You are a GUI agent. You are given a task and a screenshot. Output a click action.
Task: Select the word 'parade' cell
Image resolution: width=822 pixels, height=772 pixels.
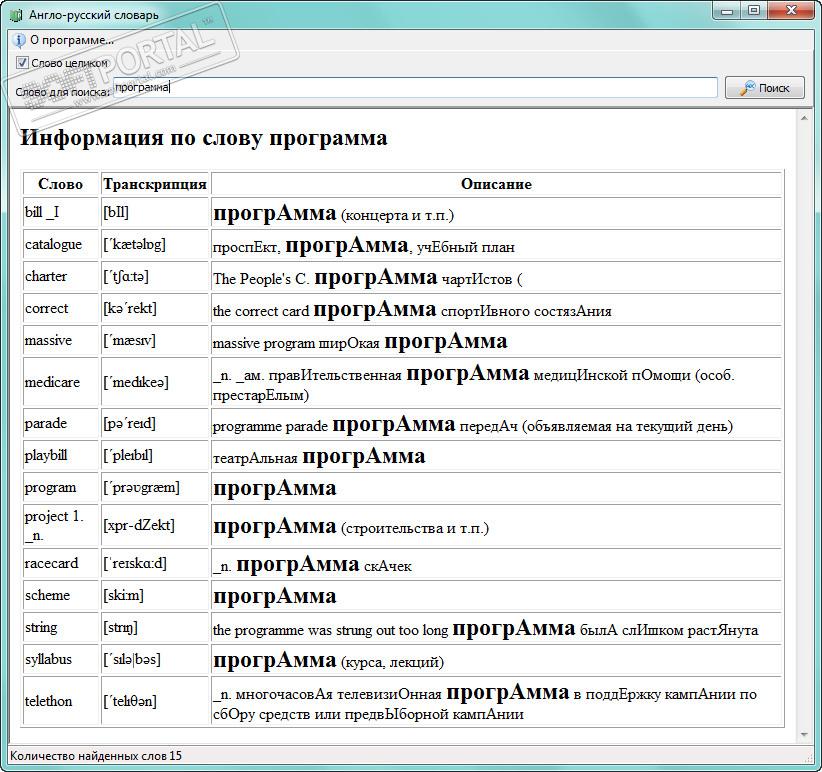[61, 423]
